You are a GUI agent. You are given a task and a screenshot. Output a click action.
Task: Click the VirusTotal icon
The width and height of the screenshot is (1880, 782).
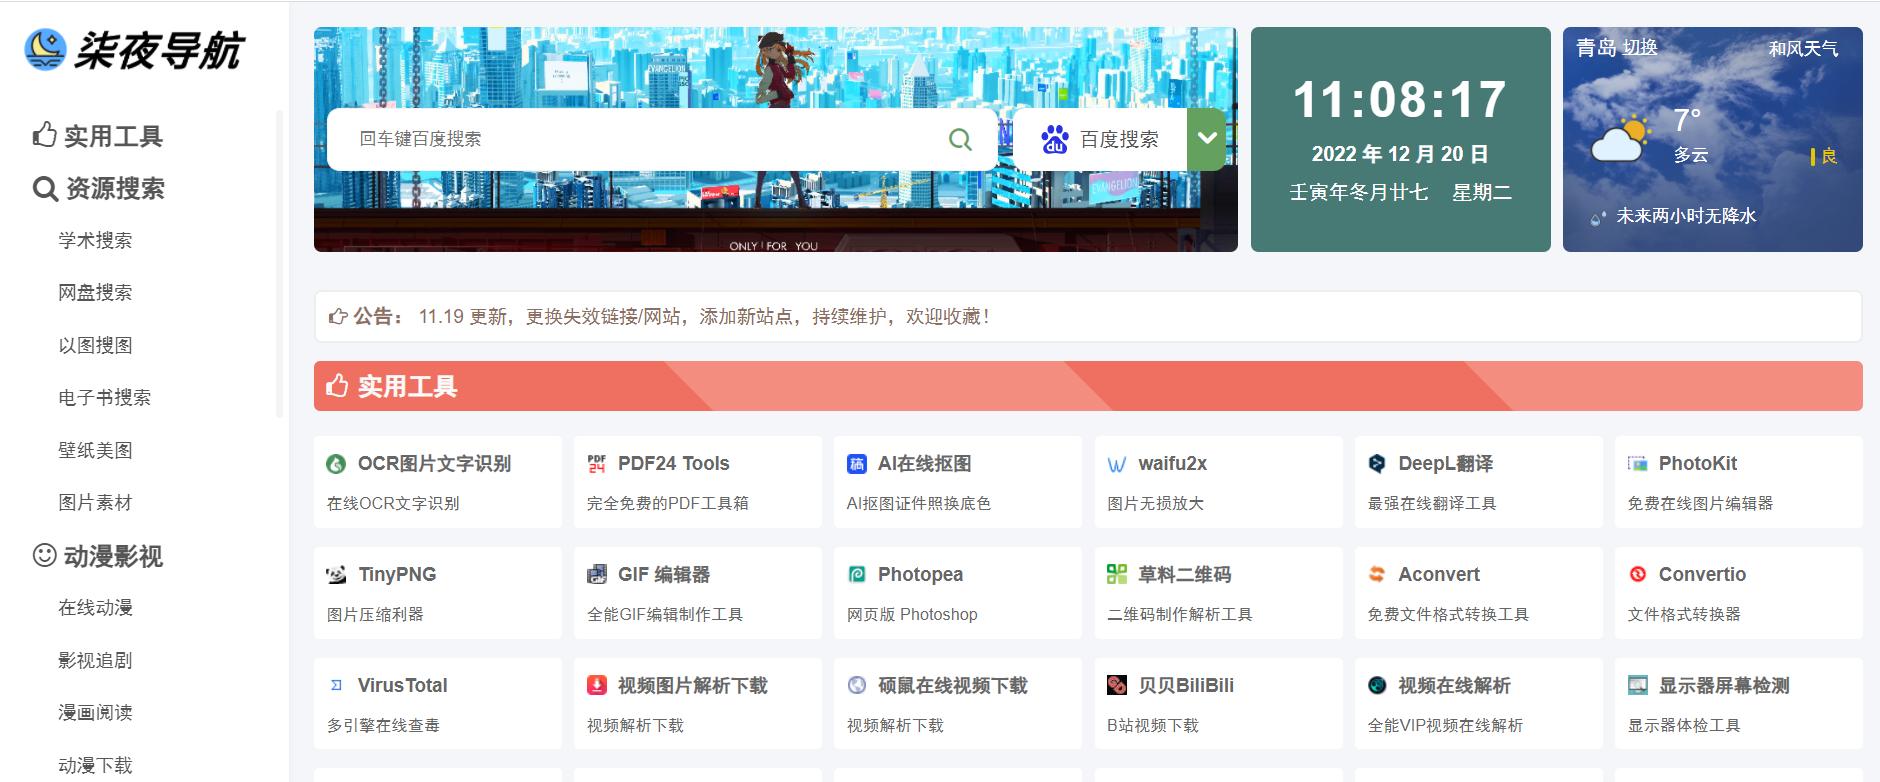(336, 686)
